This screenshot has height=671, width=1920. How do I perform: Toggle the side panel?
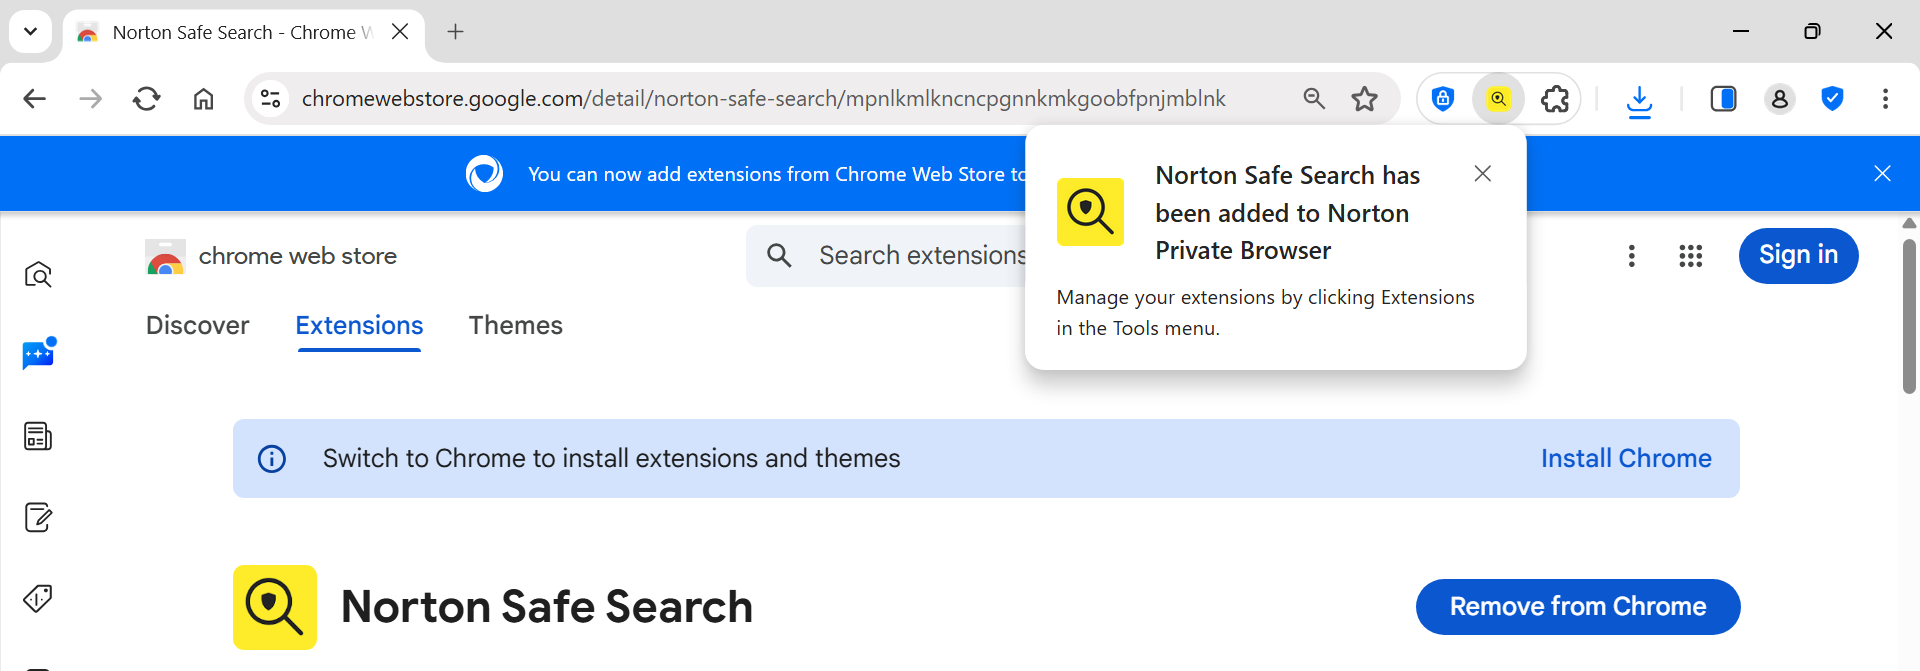point(1724,99)
